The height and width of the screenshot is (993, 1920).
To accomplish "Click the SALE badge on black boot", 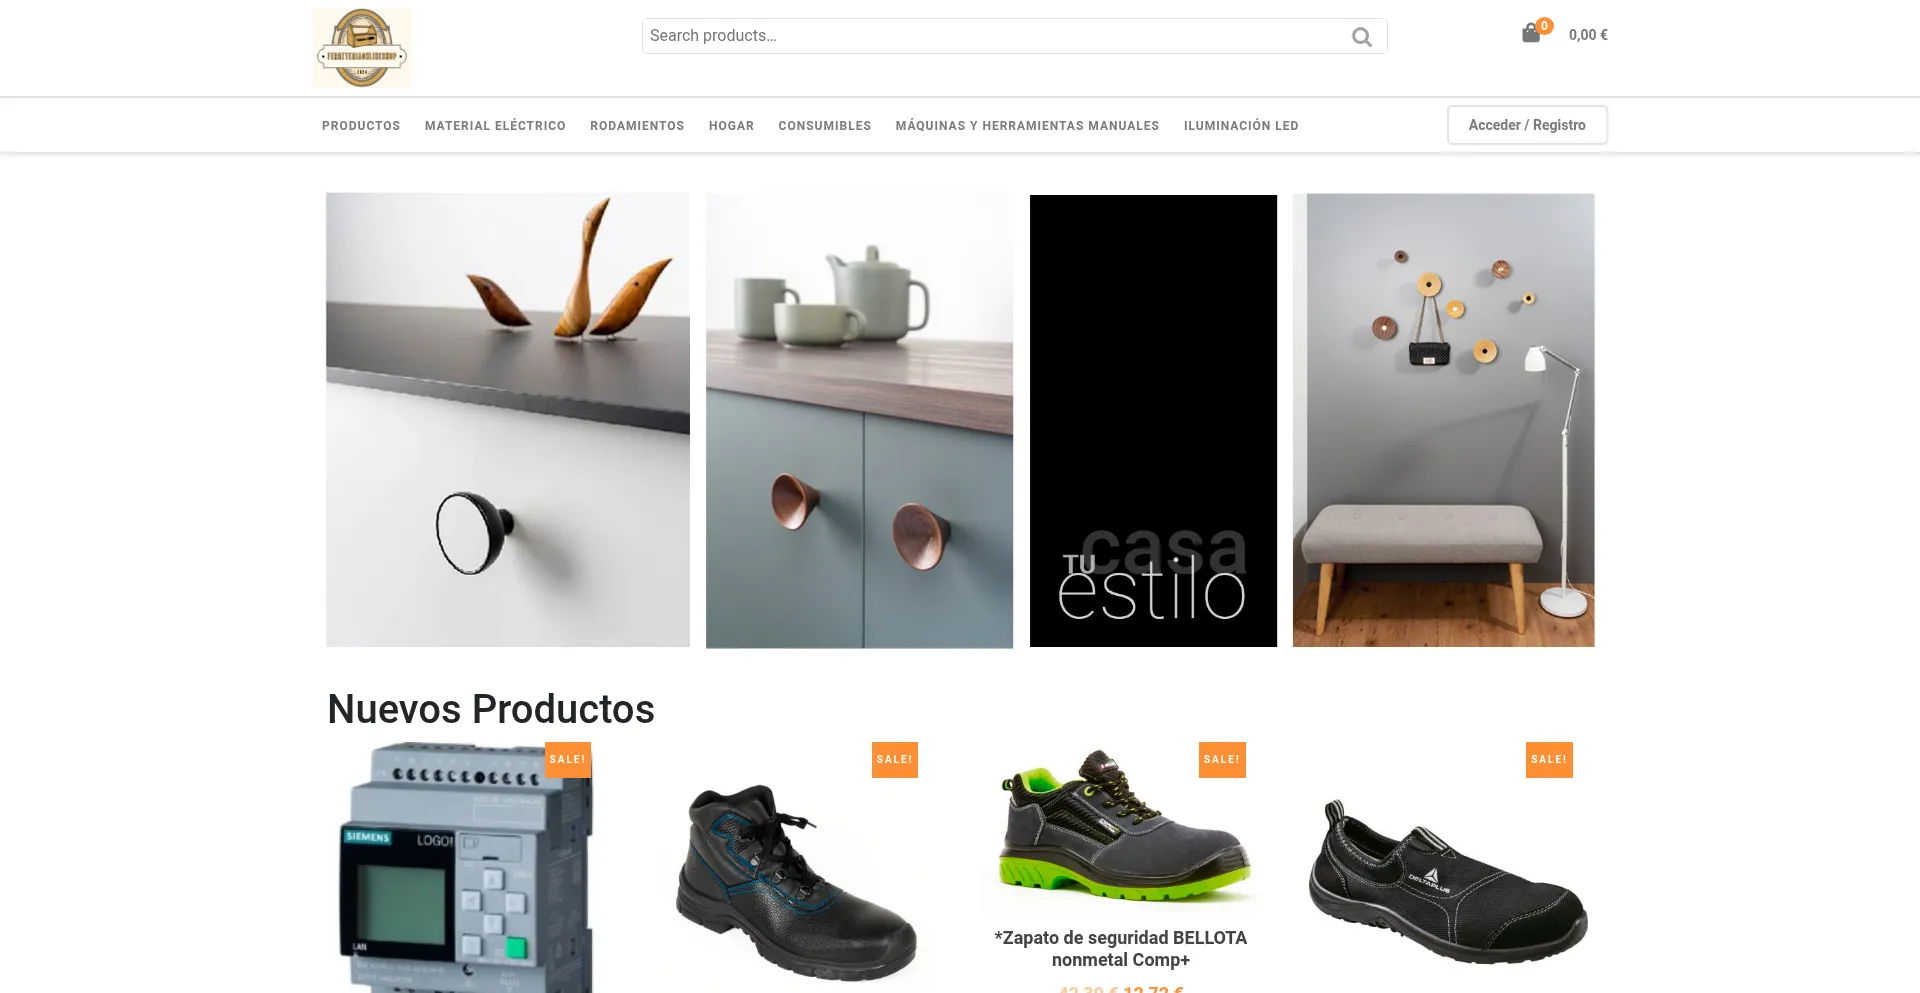I will [x=894, y=760].
